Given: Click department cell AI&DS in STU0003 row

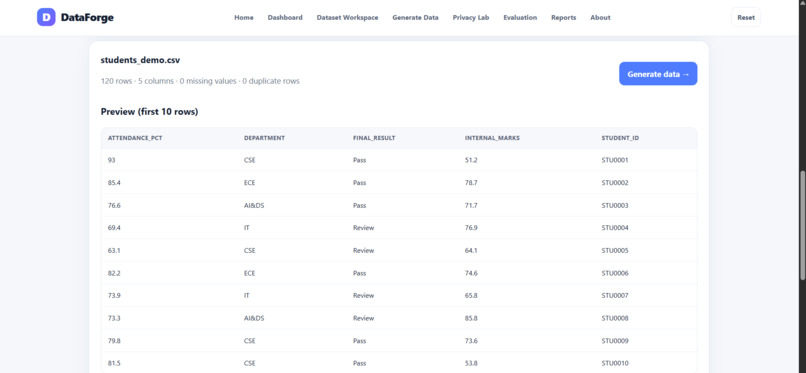Looking at the screenshot, I should point(254,206).
